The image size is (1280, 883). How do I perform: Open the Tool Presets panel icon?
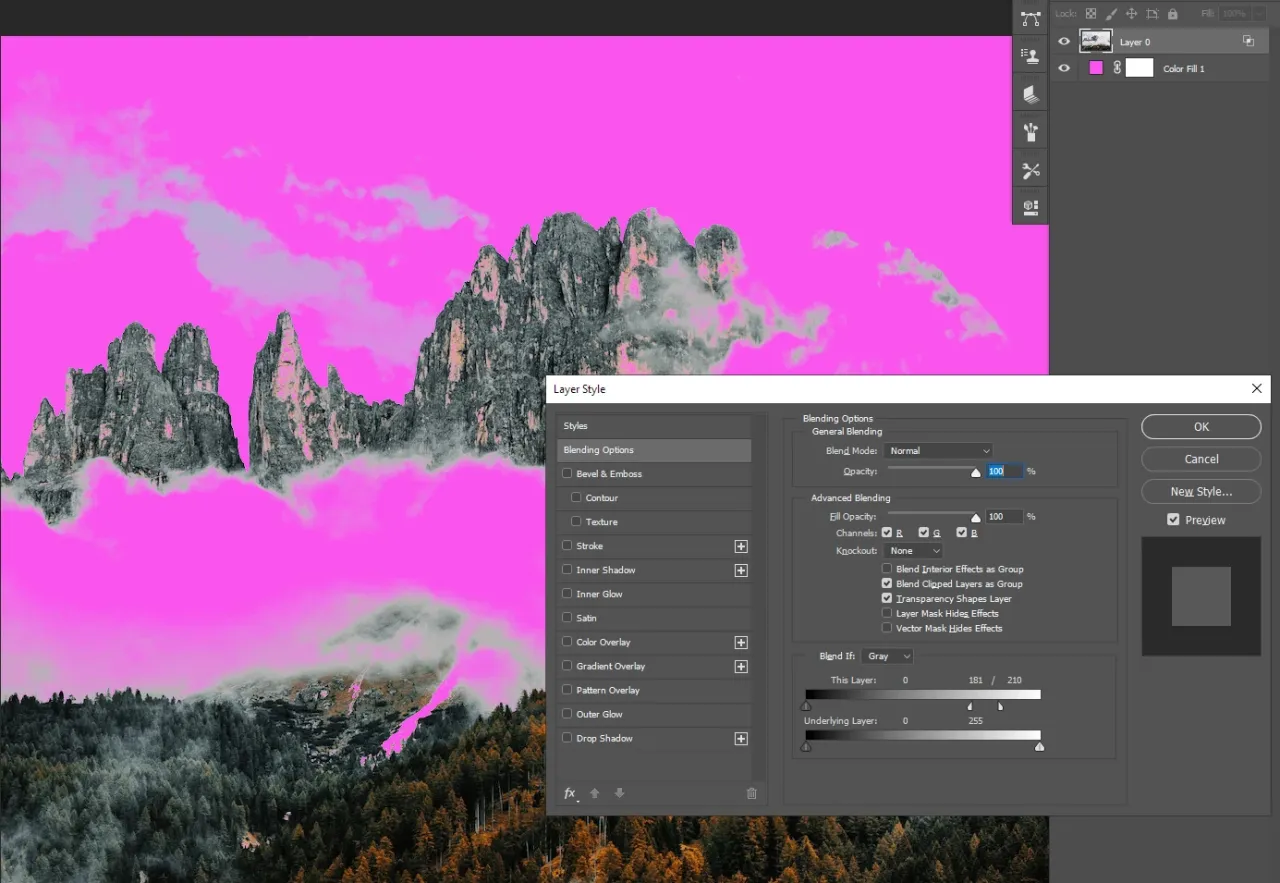pyautogui.click(x=1030, y=170)
